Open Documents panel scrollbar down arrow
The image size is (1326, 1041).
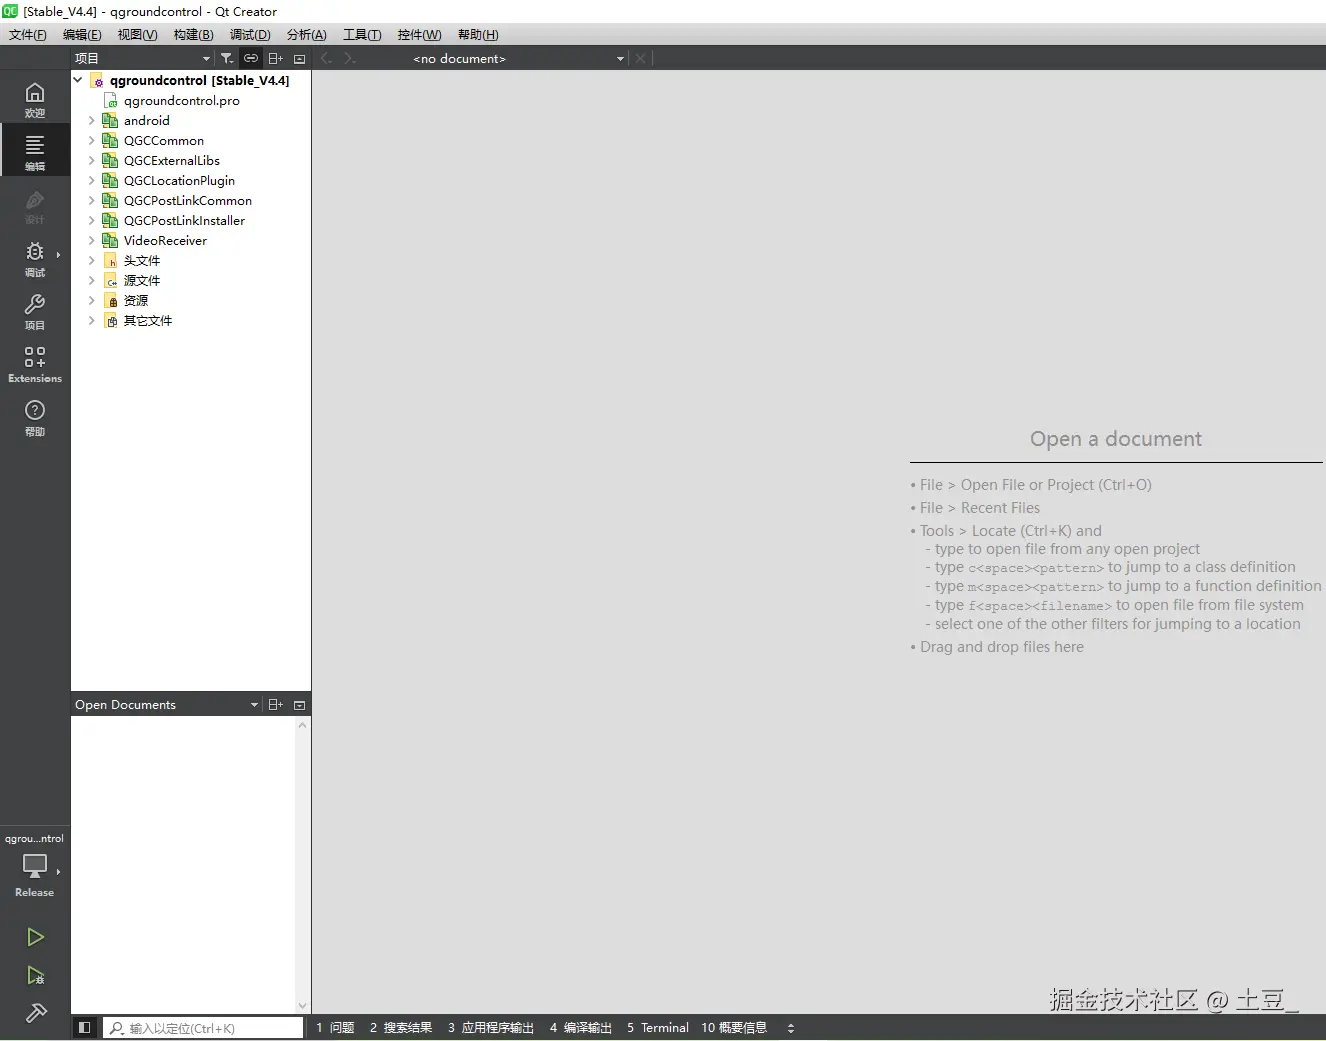[303, 1006]
